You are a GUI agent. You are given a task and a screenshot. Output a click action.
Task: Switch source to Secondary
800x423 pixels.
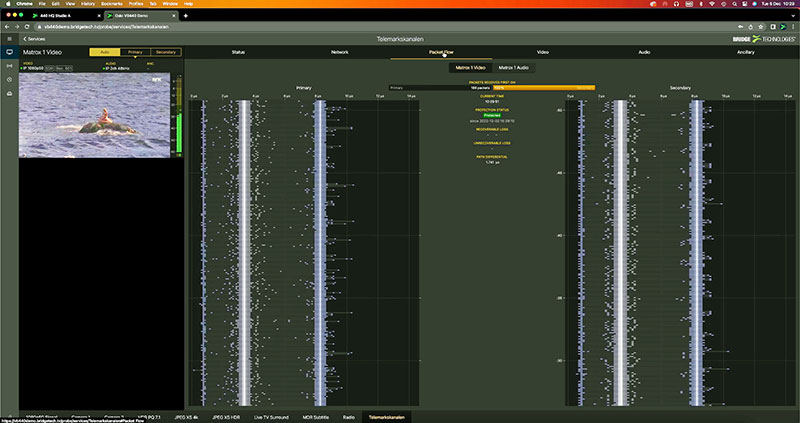click(x=166, y=52)
